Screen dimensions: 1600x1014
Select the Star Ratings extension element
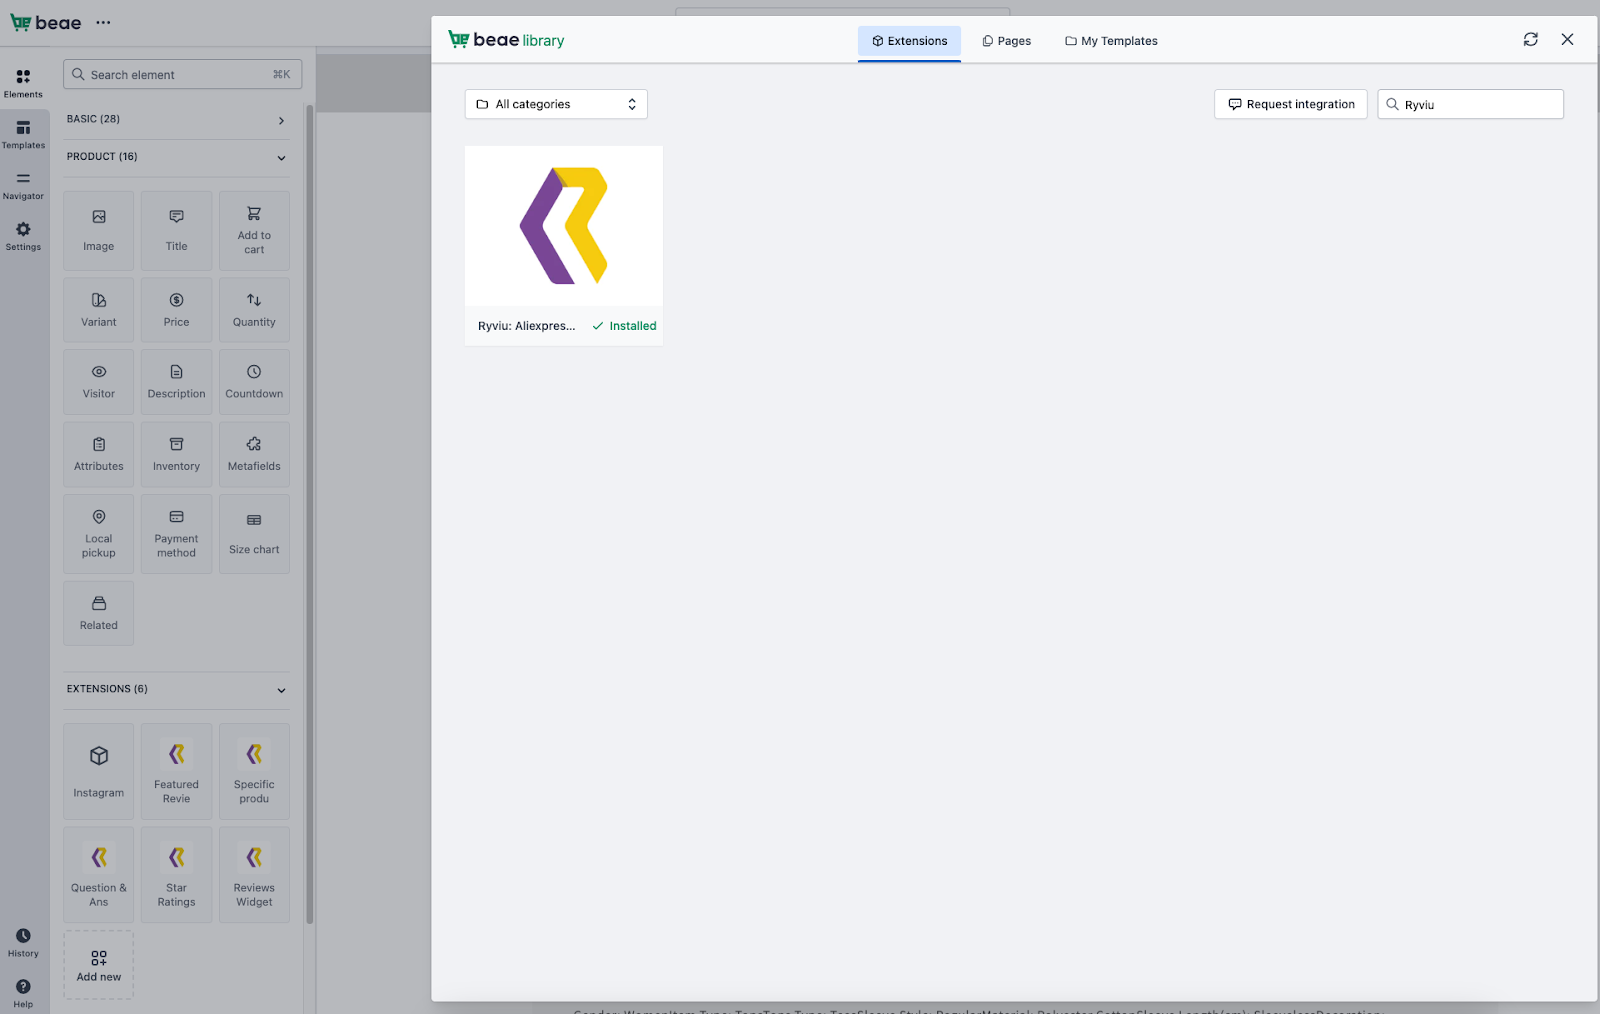(177, 875)
